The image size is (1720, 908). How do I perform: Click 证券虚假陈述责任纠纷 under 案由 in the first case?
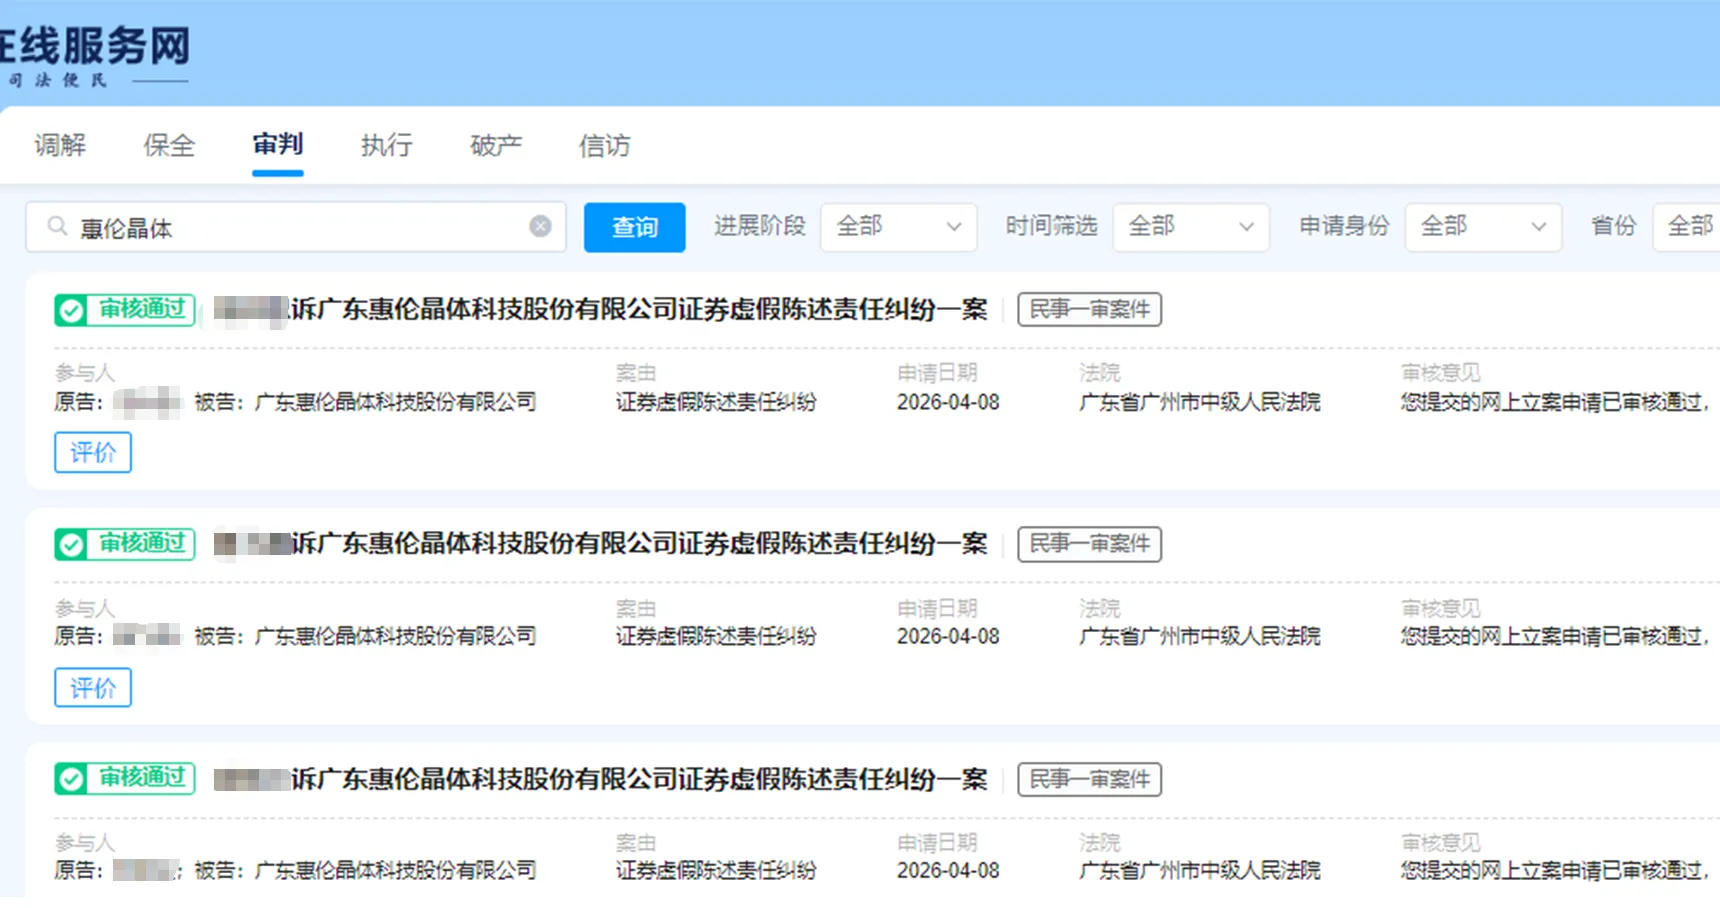tap(716, 402)
